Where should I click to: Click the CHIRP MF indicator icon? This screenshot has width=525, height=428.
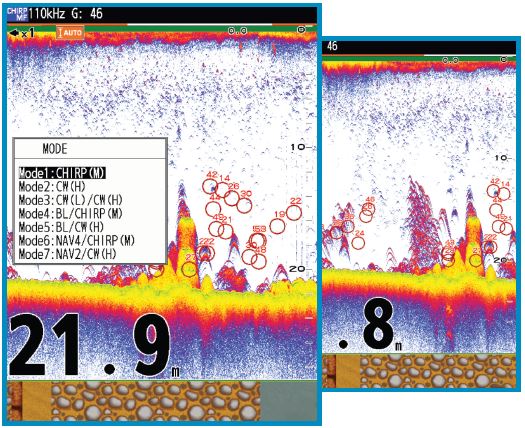(x=17, y=14)
